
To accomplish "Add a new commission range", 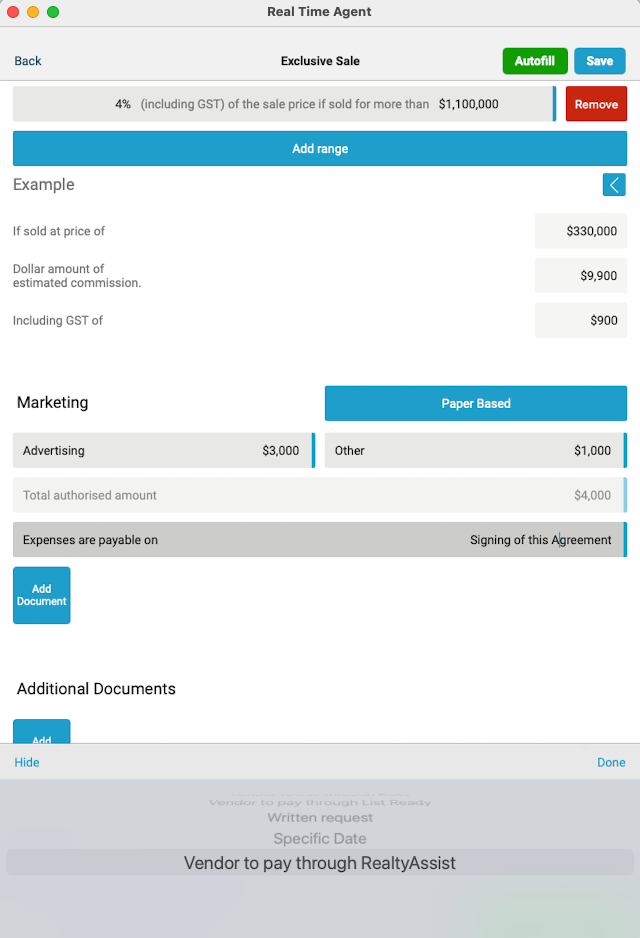I will [x=320, y=148].
